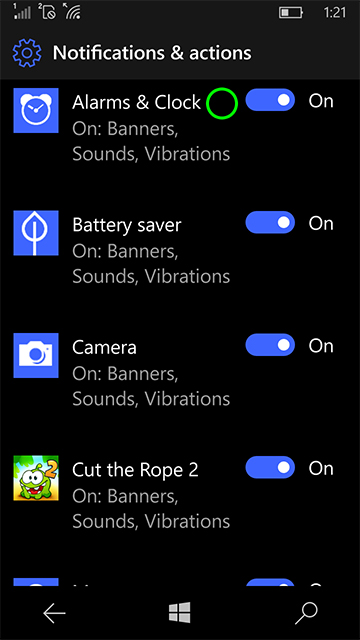This screenshot has width=360, height=640.
Task: Tap the search magnifier button
Action: point(306,613)
